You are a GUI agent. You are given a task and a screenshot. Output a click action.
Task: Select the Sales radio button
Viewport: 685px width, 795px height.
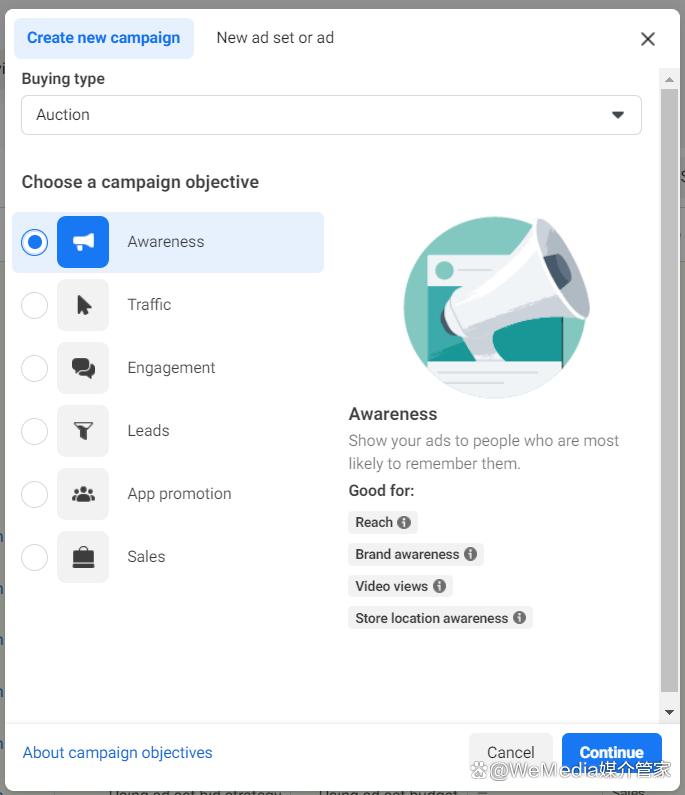click(35, 557)
